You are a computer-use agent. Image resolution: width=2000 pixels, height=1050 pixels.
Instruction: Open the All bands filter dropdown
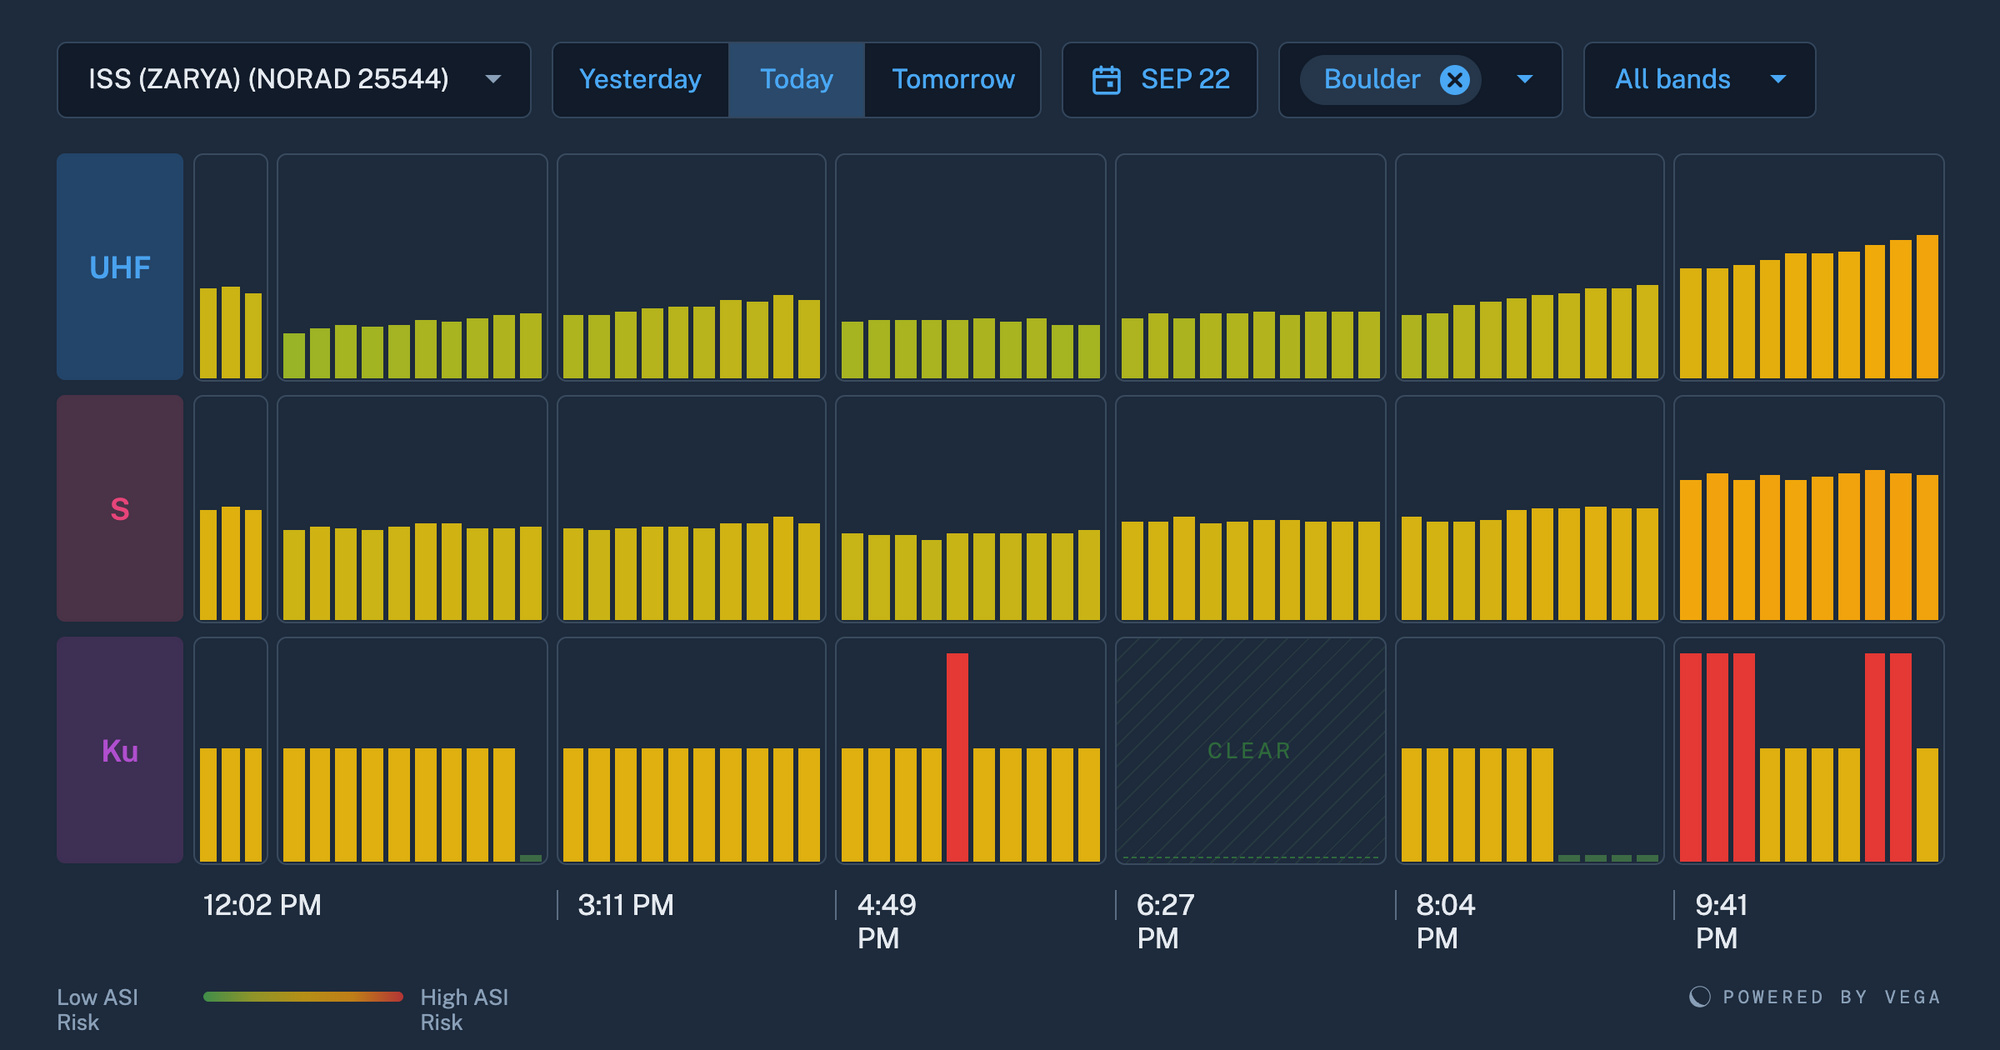[1699, 80]
